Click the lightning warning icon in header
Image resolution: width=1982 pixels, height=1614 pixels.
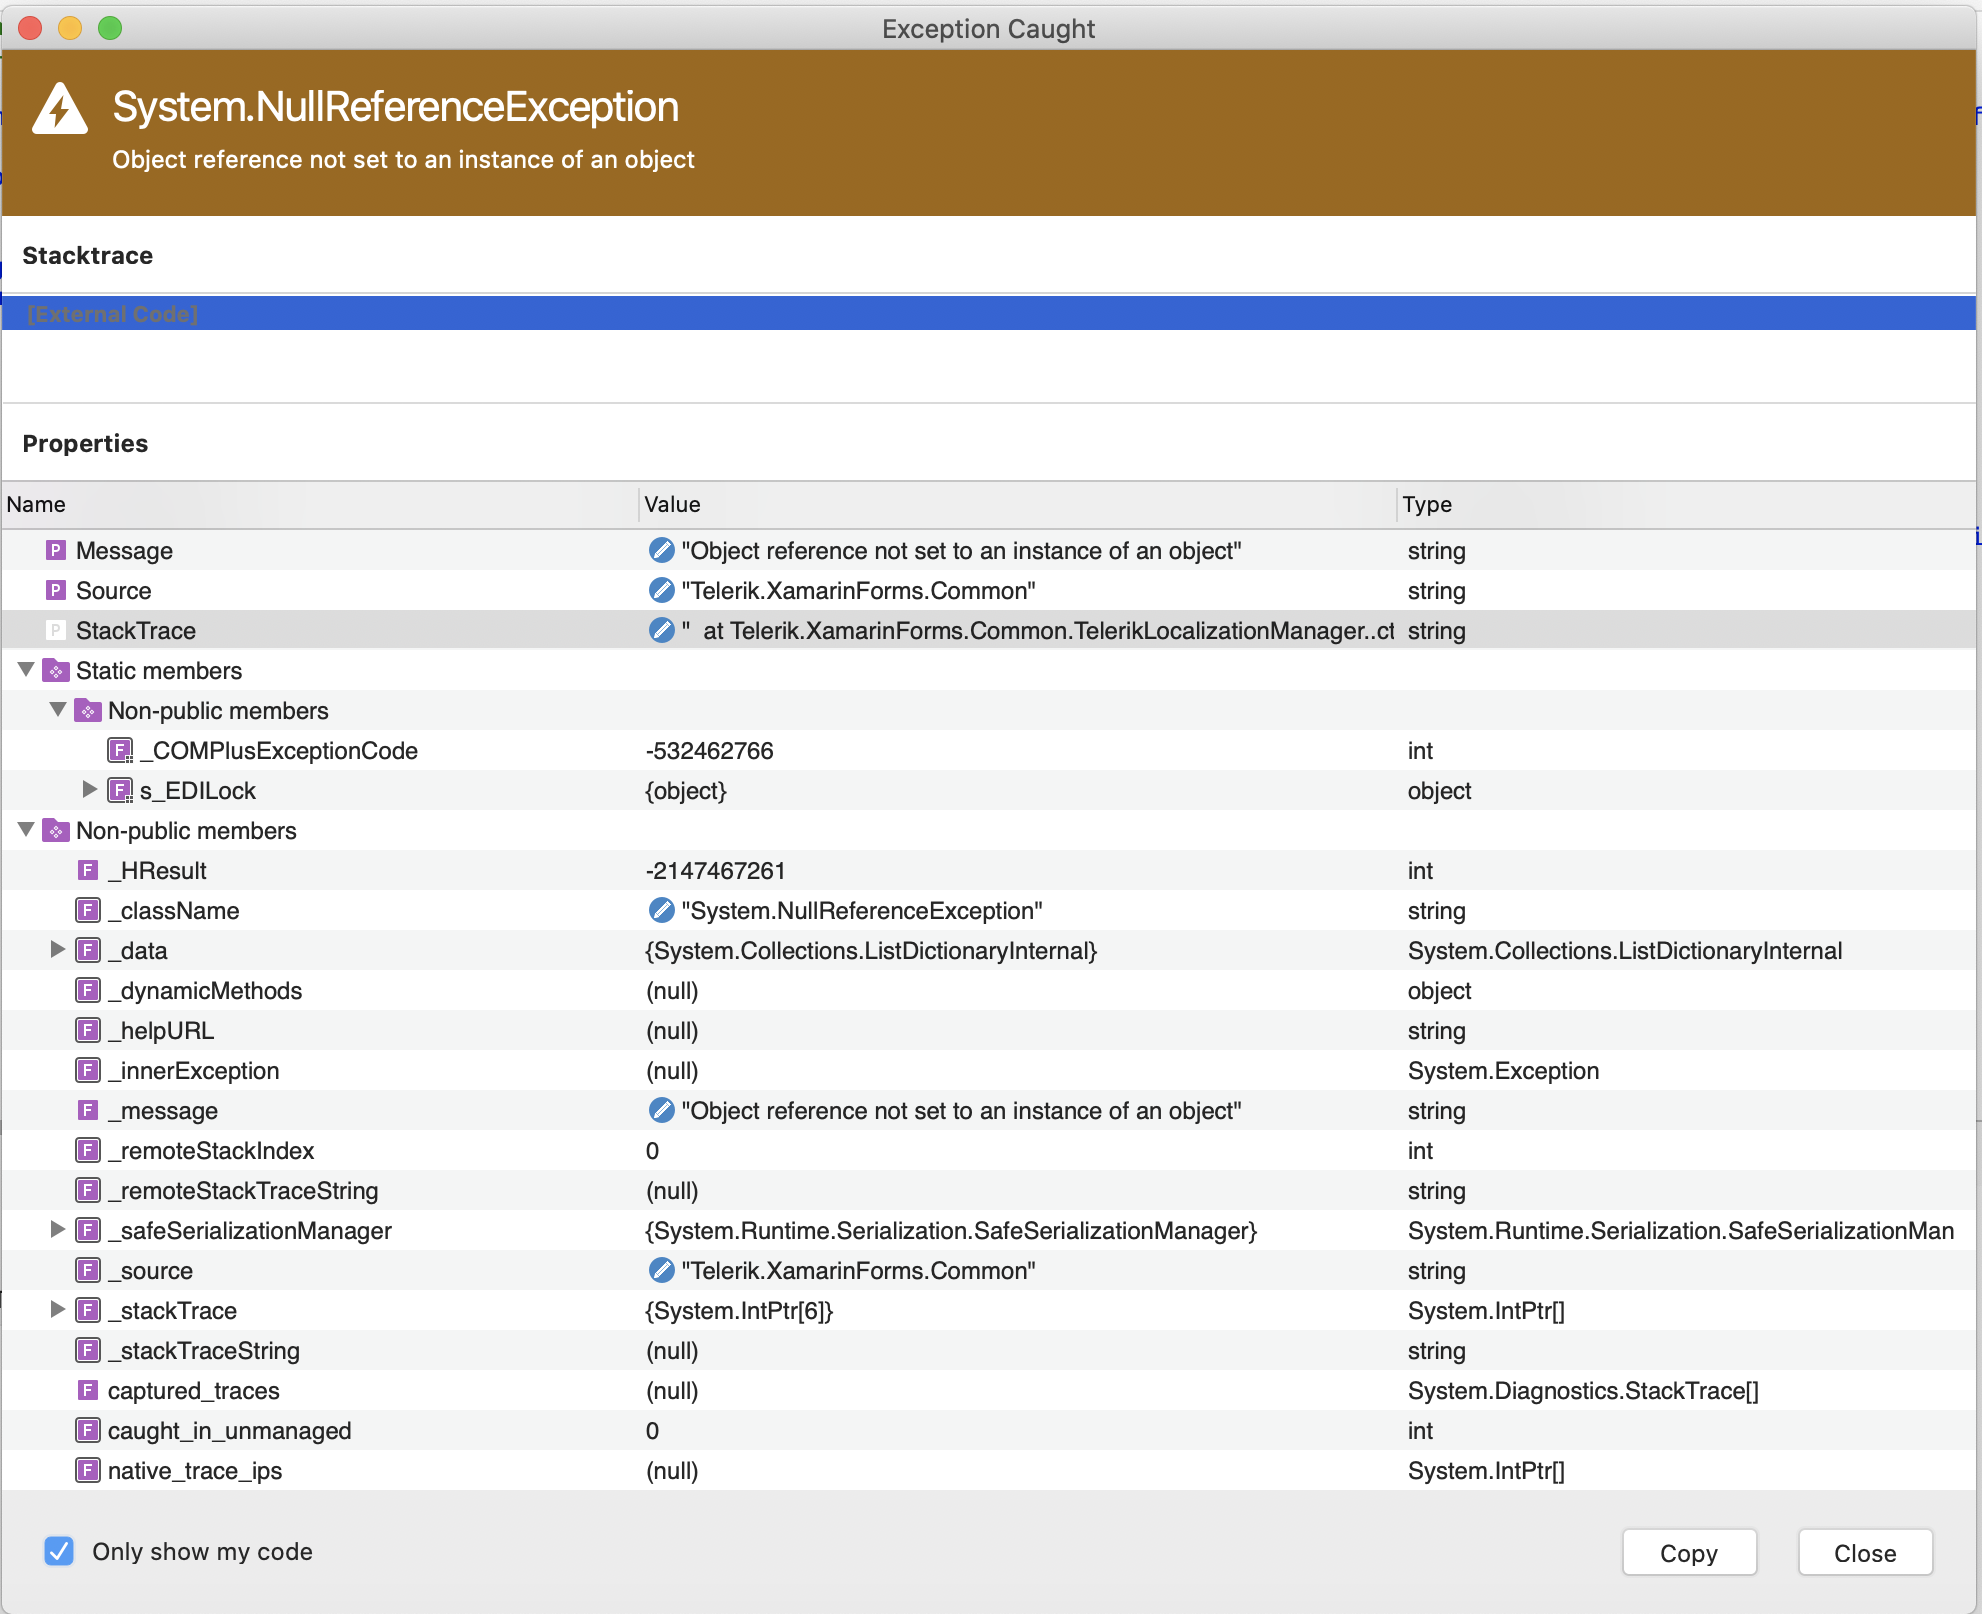60,109
